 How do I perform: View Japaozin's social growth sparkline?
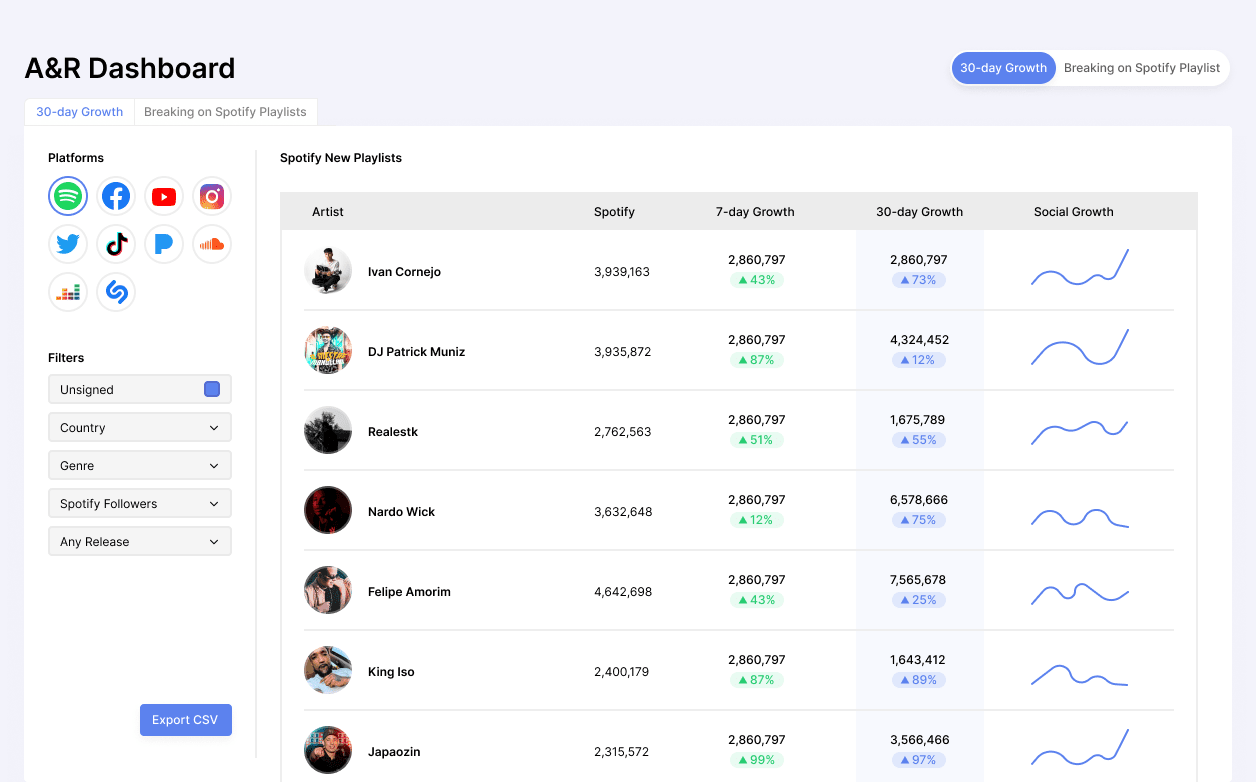point(1080,747)
